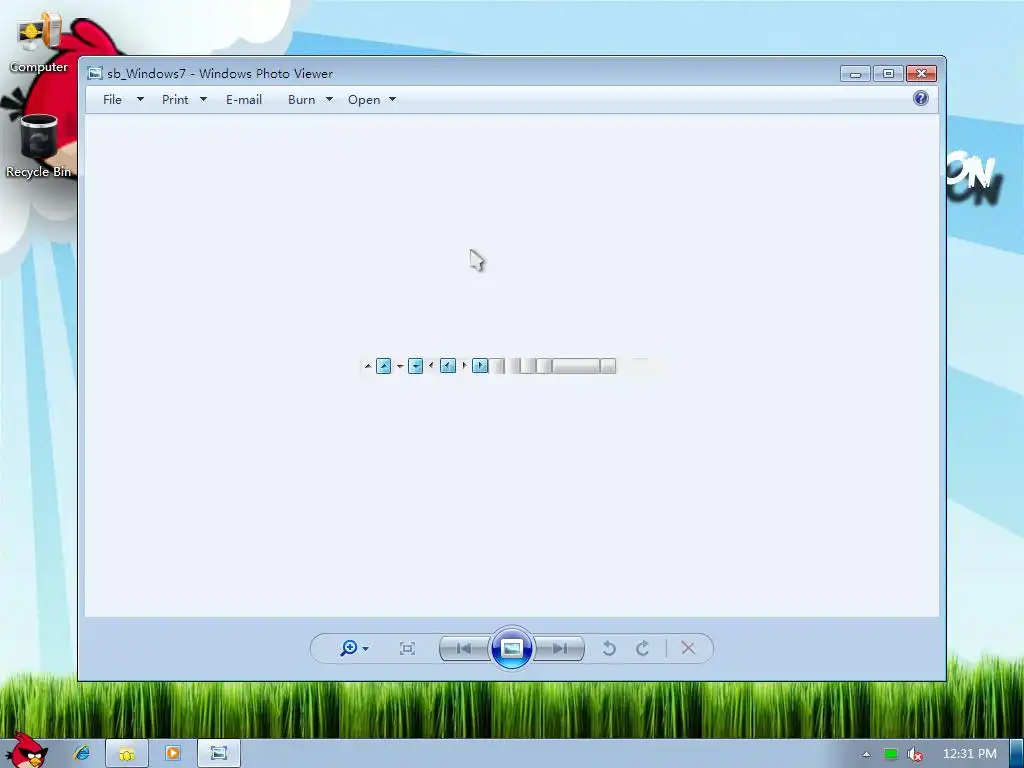Maximize the Windows Photo Viewer window

888,74
